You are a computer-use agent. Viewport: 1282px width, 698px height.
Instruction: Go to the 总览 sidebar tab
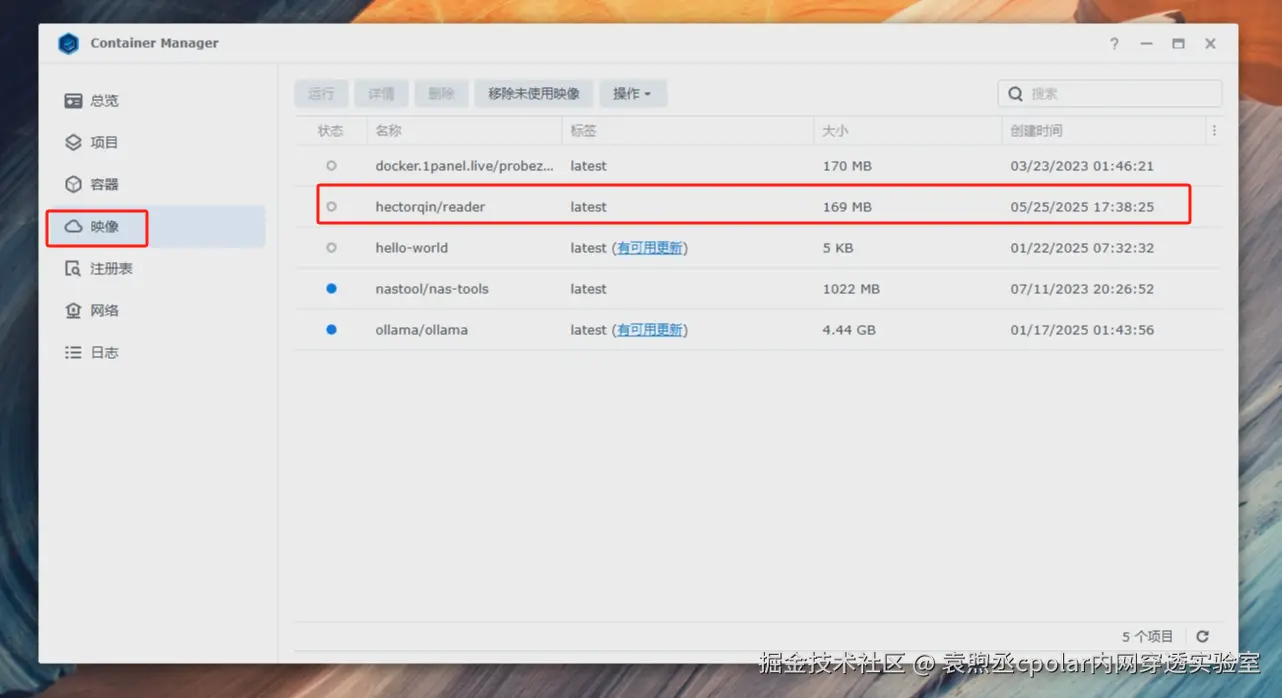coord(157,101)
